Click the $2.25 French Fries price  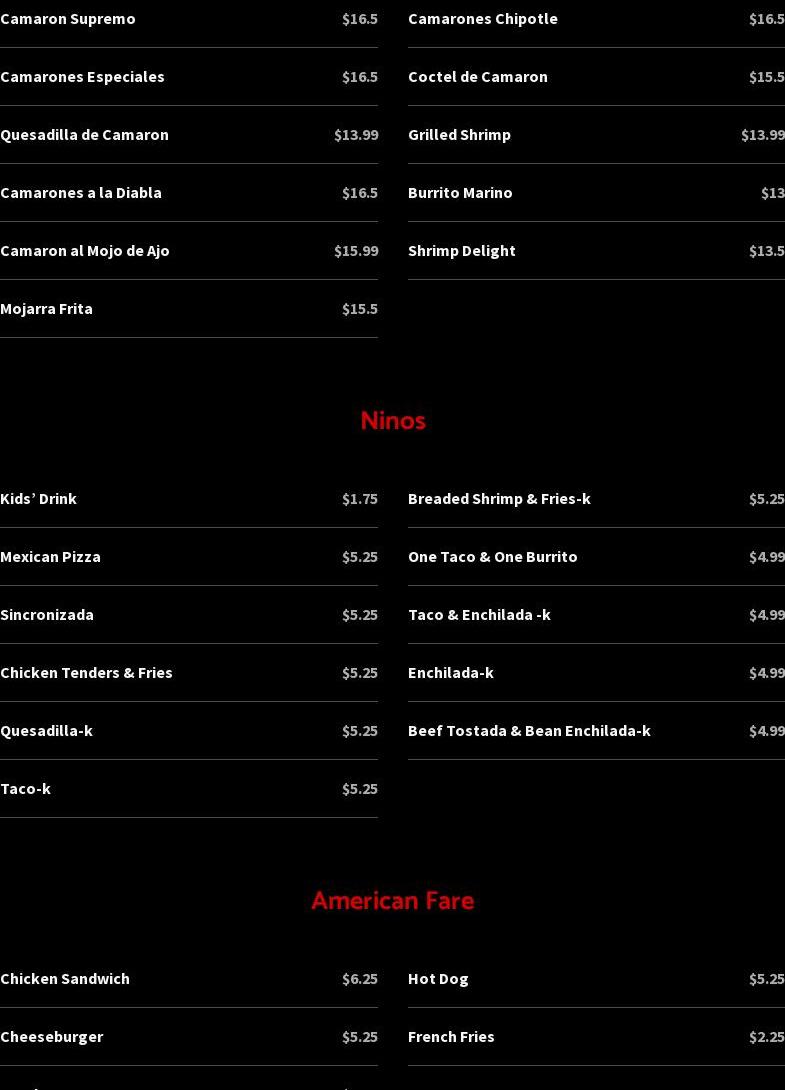click(766, 1037)
